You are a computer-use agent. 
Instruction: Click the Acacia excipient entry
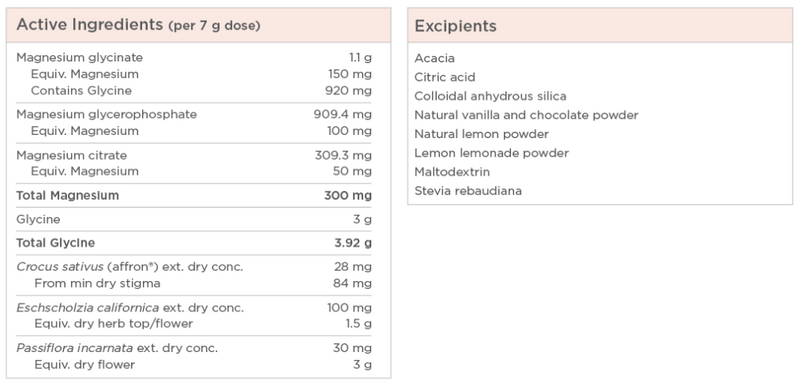click(434, 58)
